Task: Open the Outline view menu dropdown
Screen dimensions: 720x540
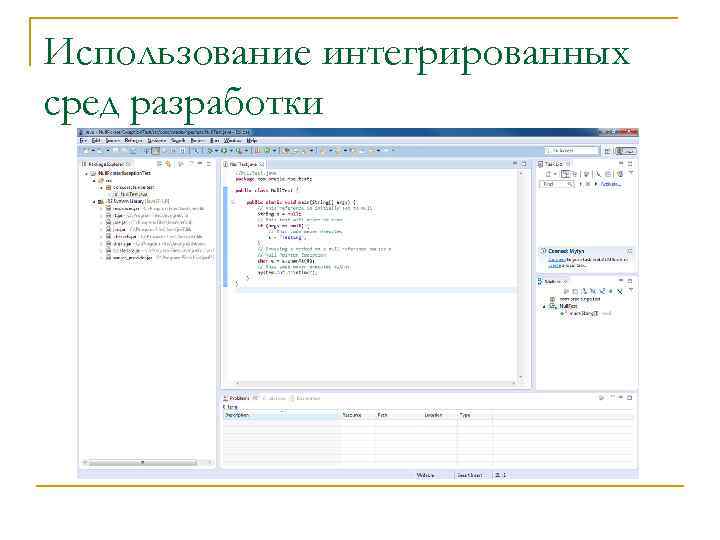Action: point(631,291)
